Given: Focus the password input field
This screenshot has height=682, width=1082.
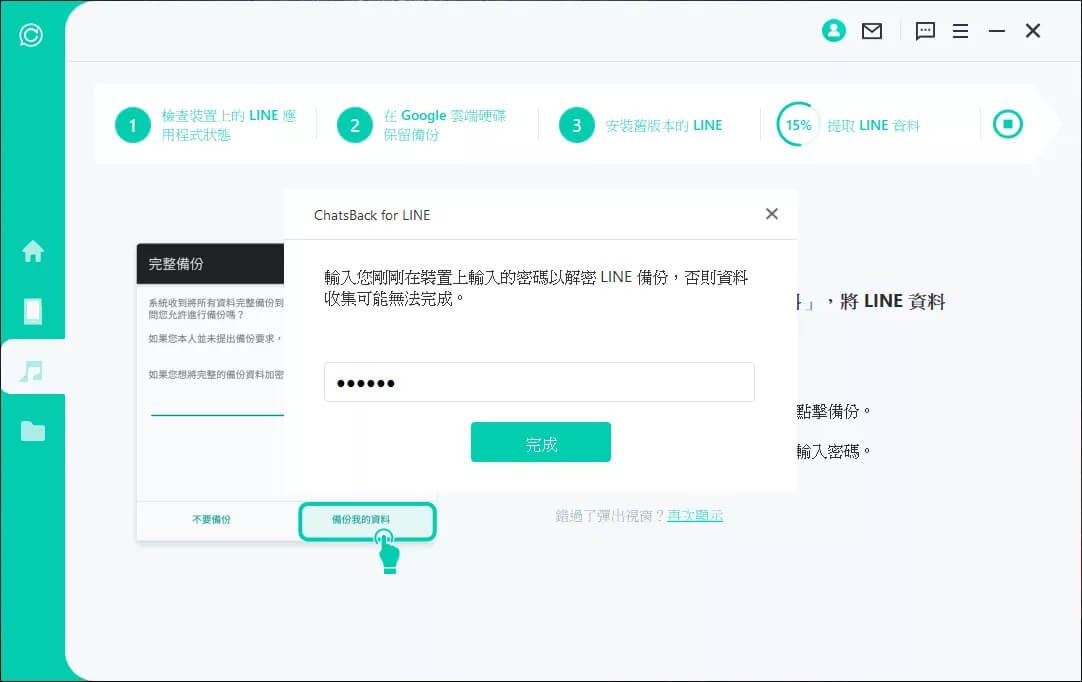Looking at the screenshot, I should click(x=539, y=382).
